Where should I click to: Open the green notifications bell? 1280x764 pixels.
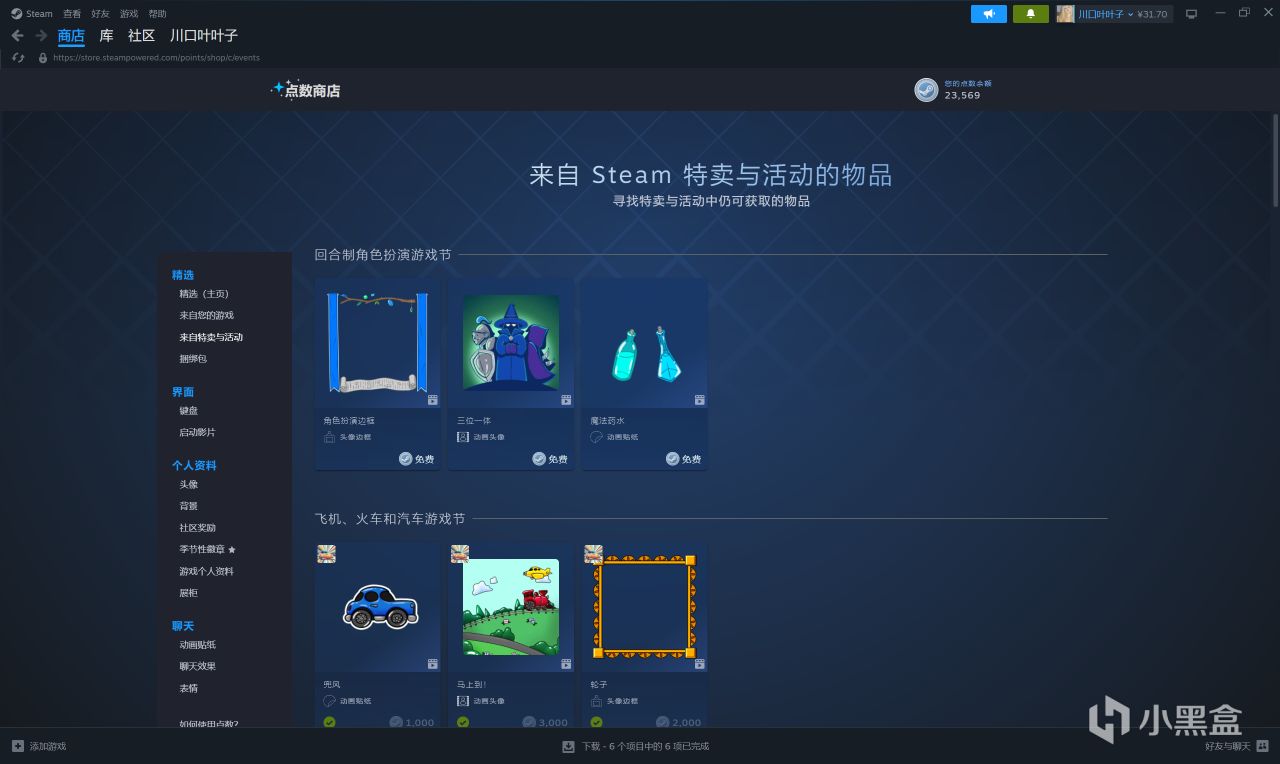point(1031,14)
